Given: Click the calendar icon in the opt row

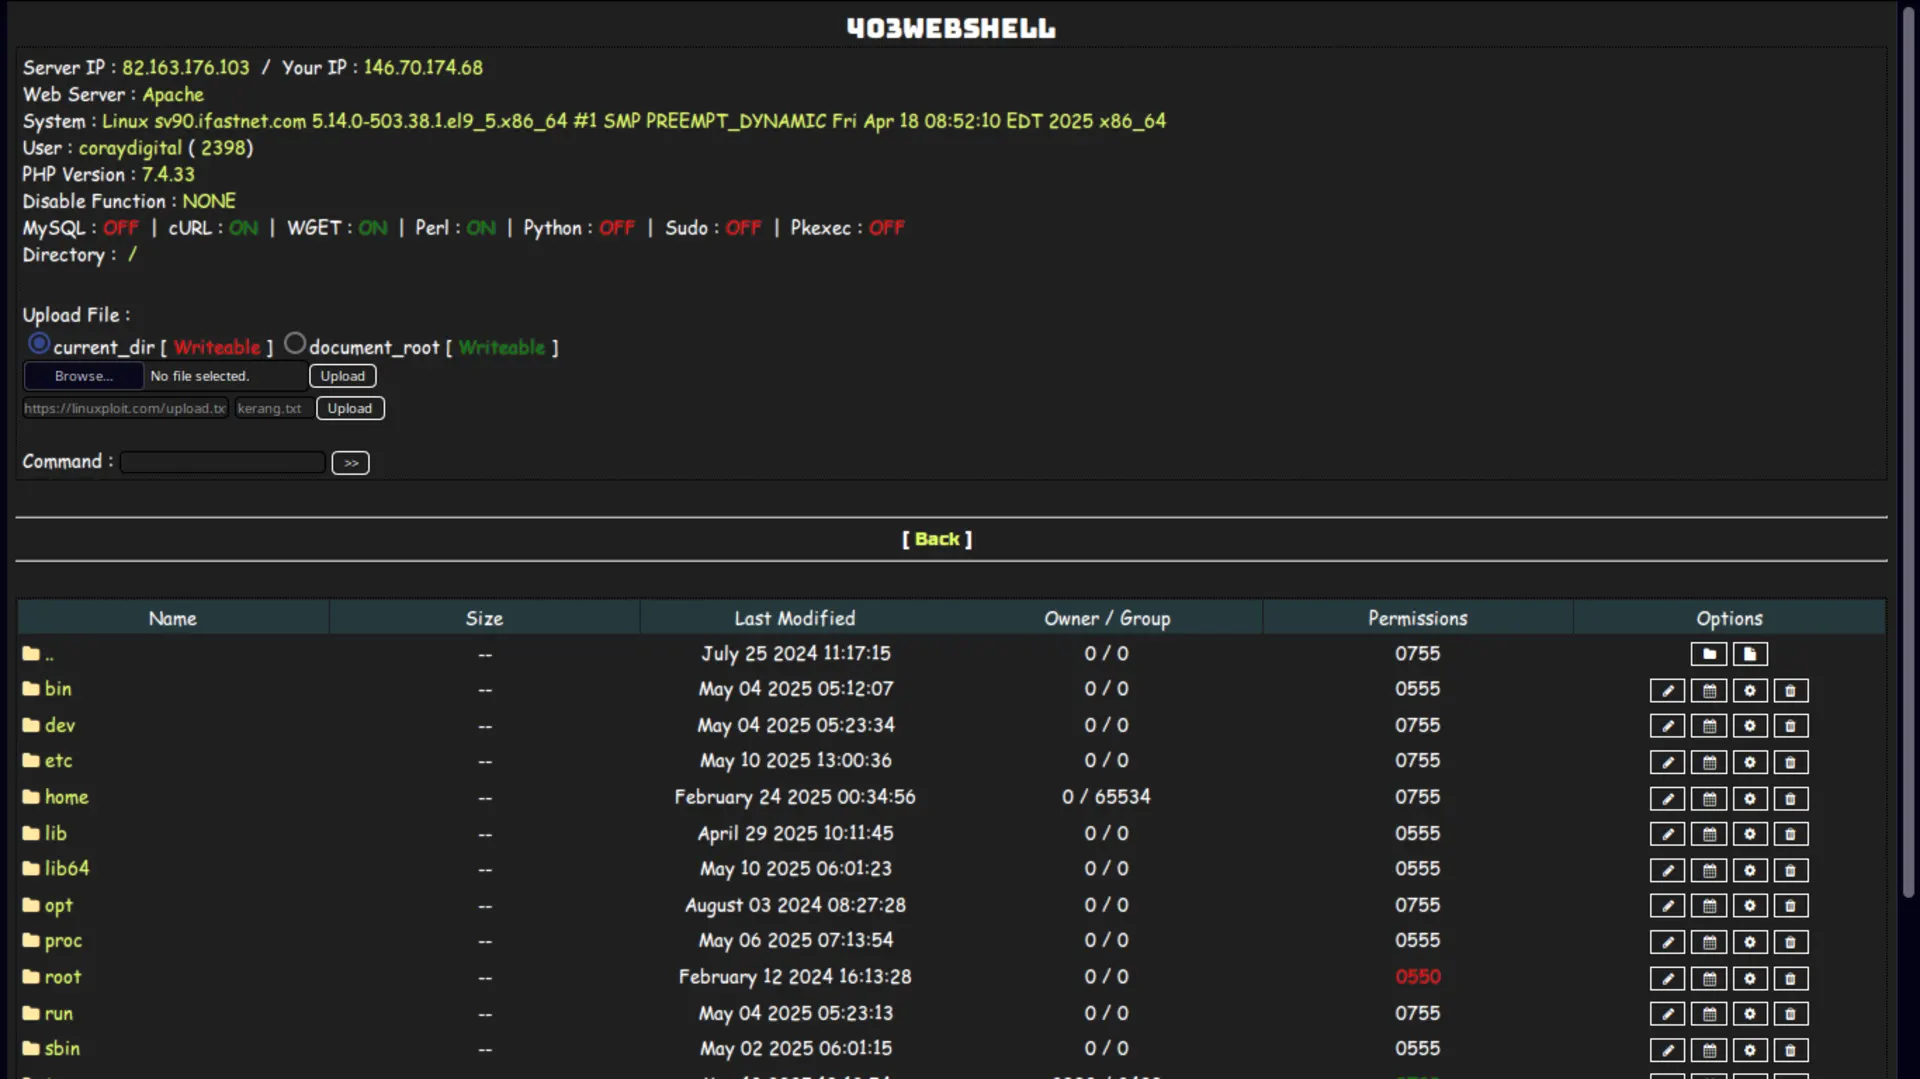Looking at the screenshot, I should click(1709, 906).
